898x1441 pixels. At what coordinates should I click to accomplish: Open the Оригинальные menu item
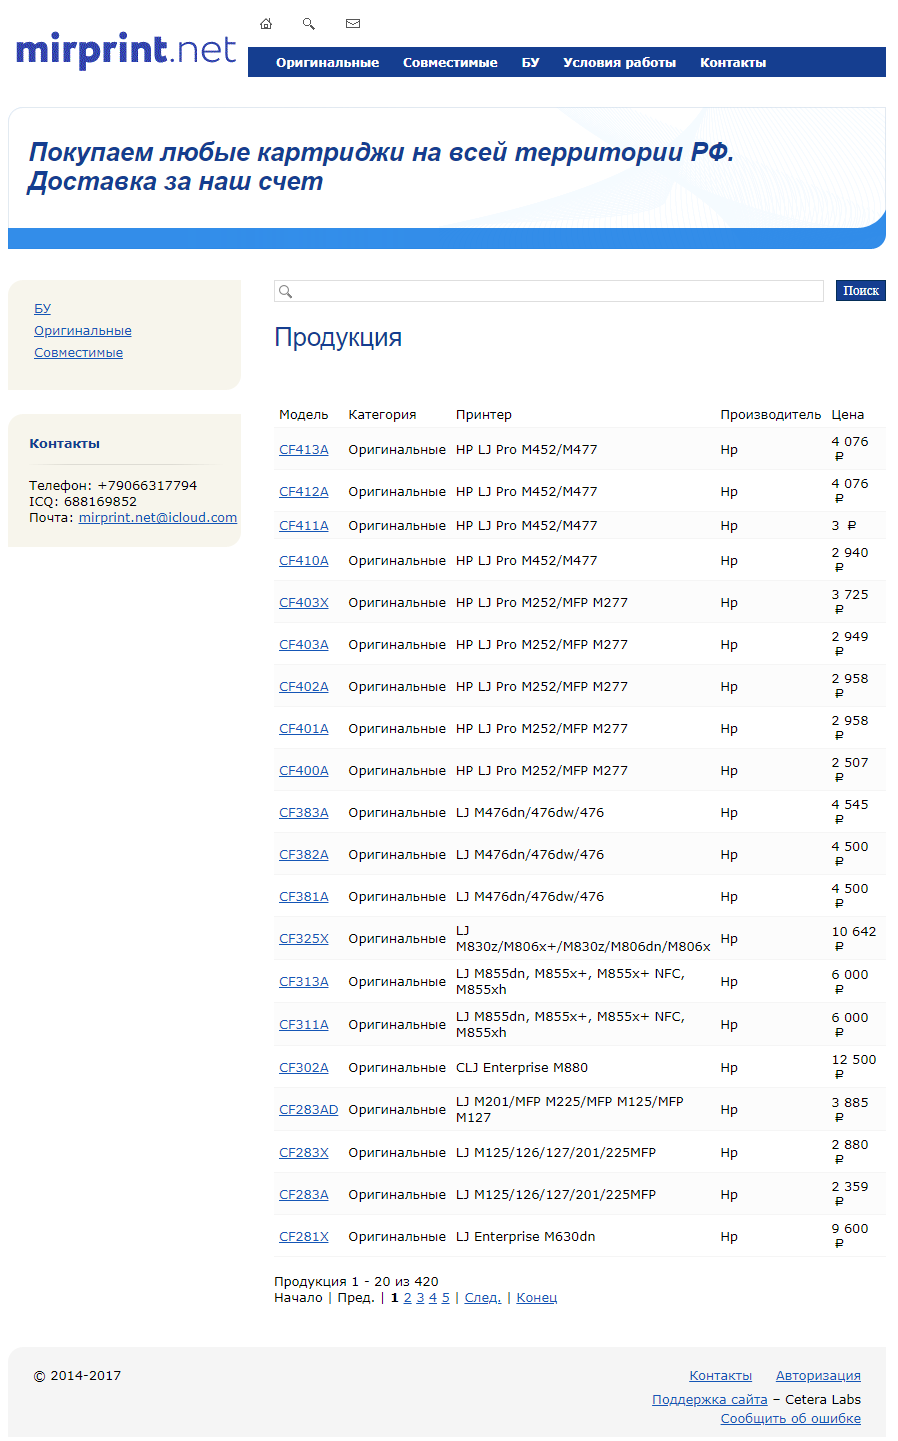point(327,62)
